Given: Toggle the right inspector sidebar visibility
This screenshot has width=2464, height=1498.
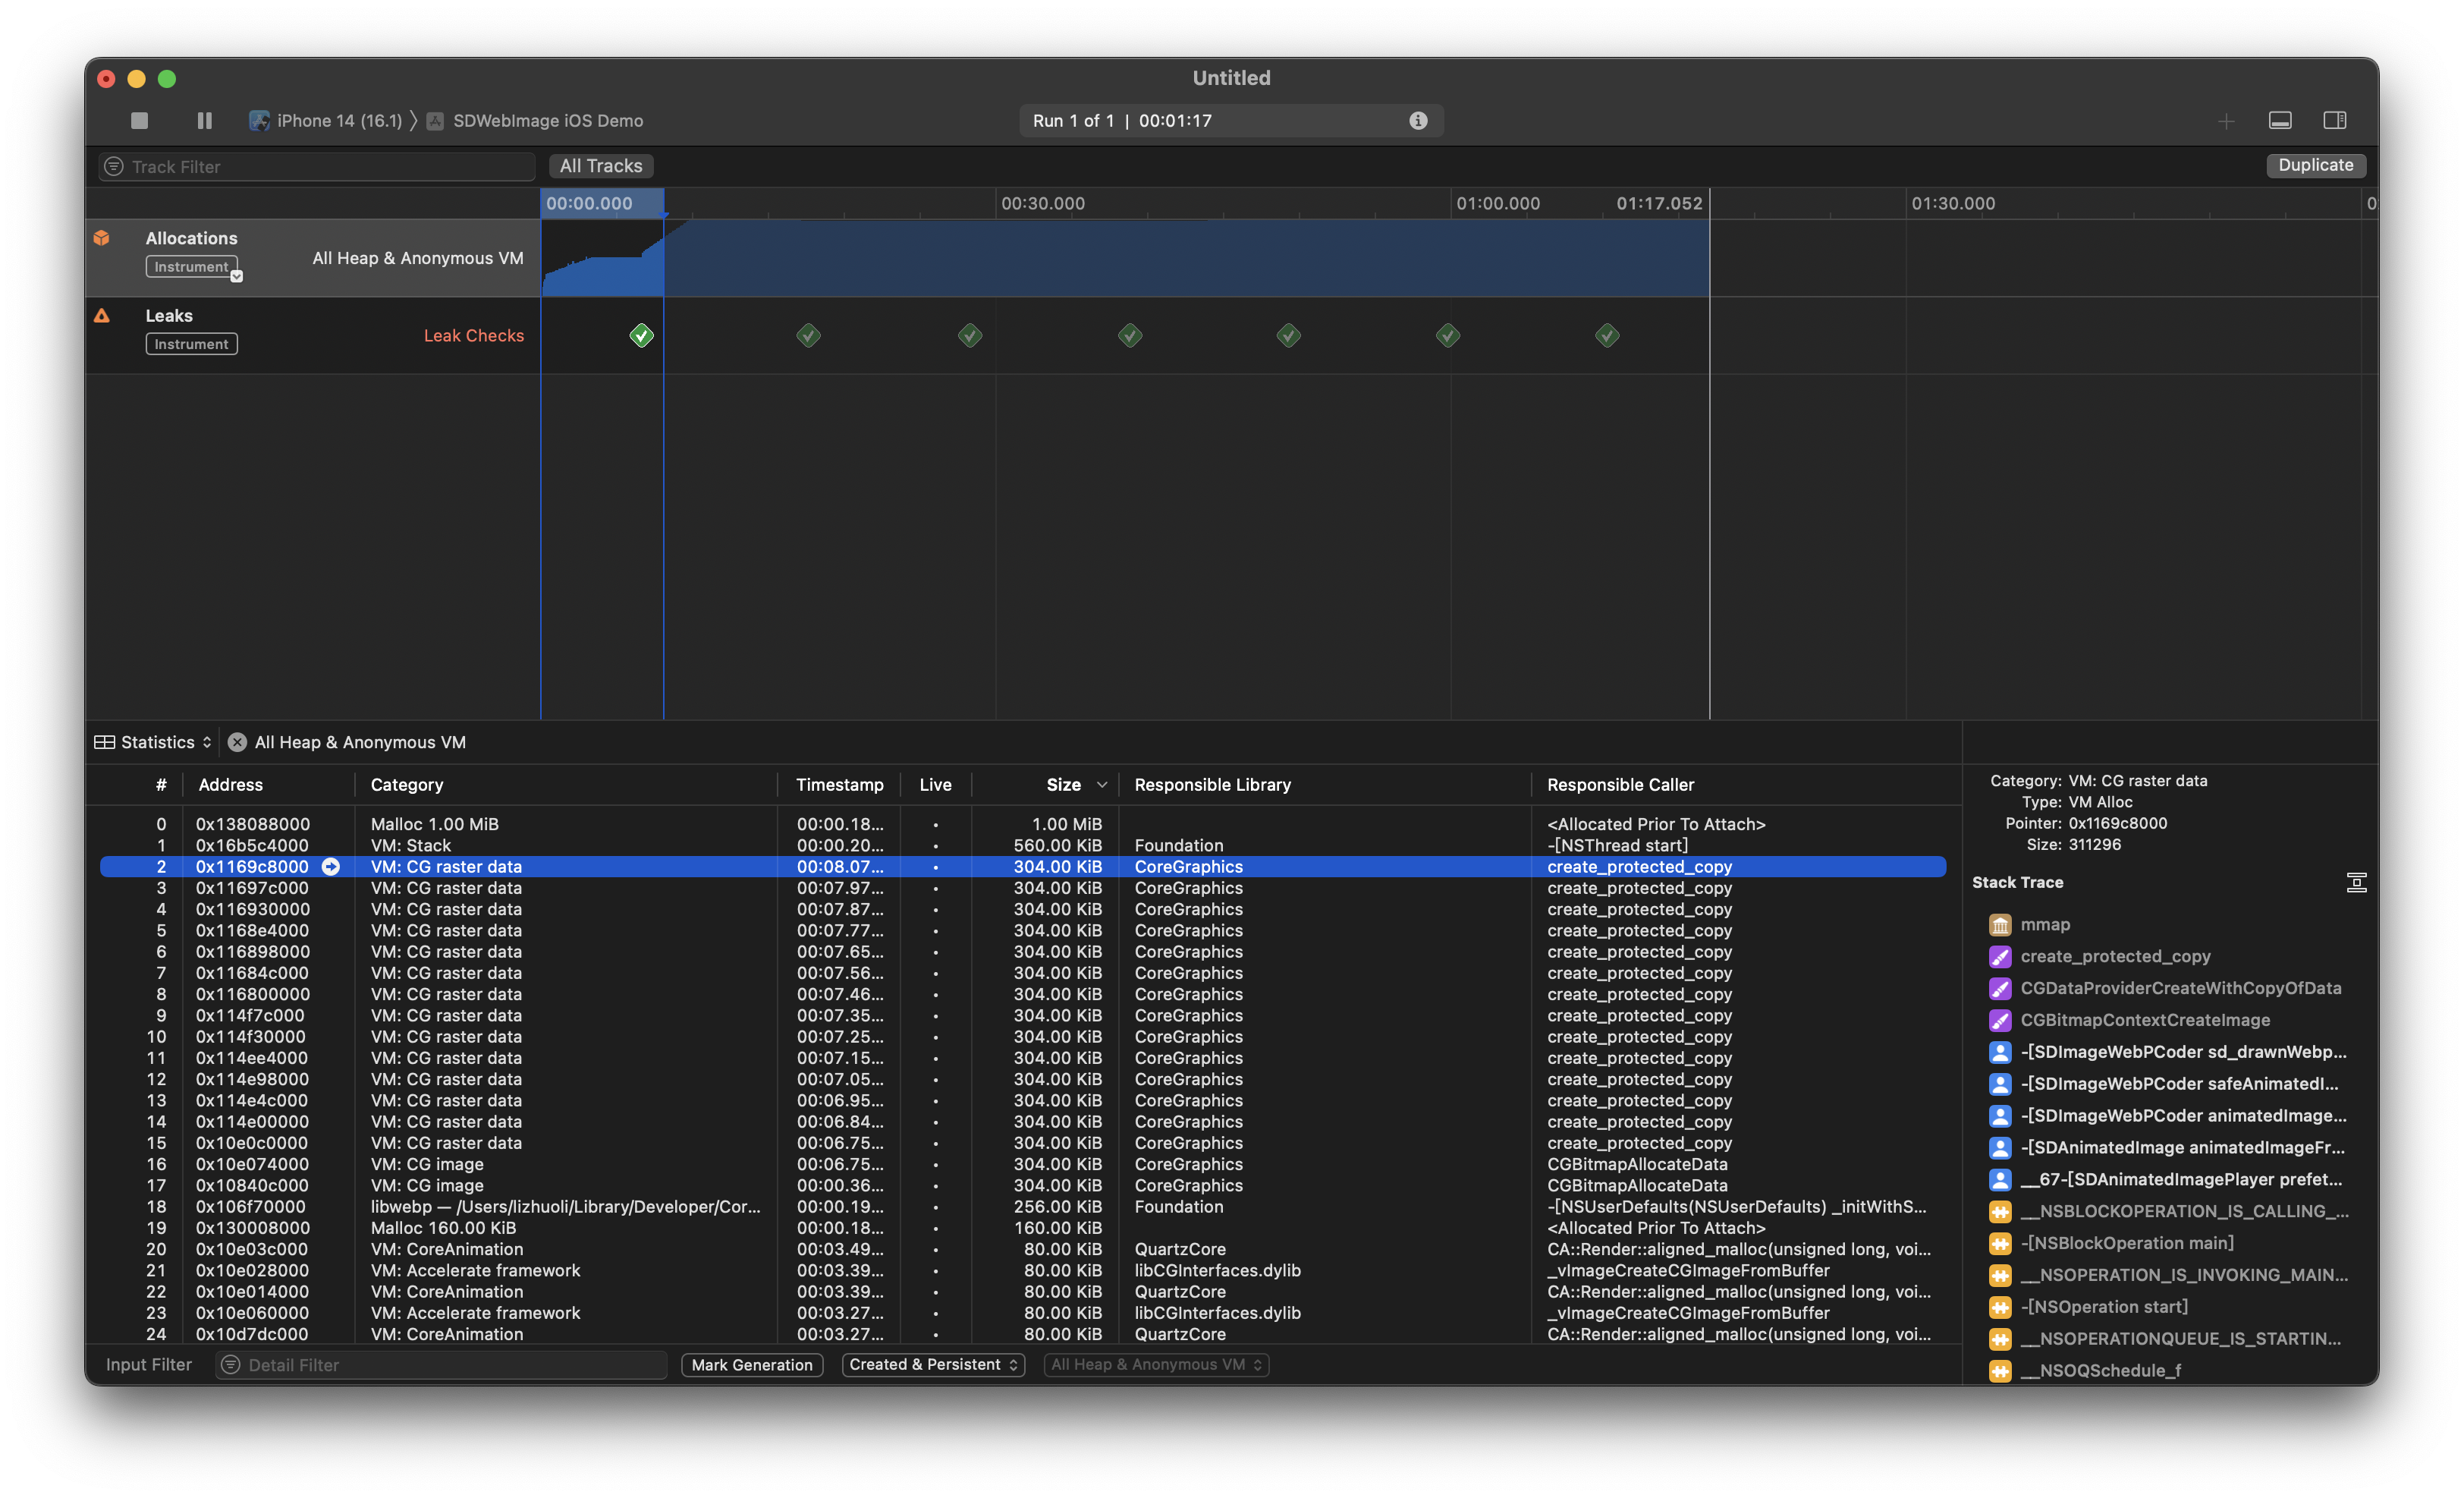Looking at the screenshot, I should 2335,120.
